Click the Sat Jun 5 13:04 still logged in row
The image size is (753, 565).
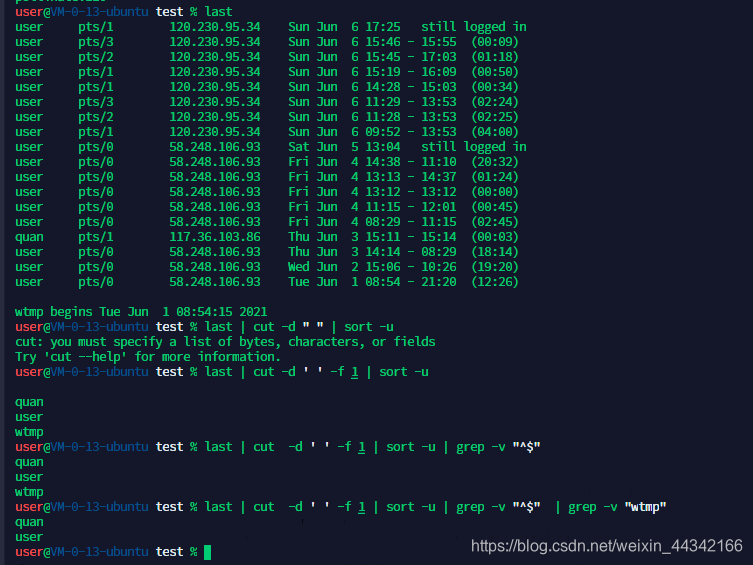pos(271,147)
